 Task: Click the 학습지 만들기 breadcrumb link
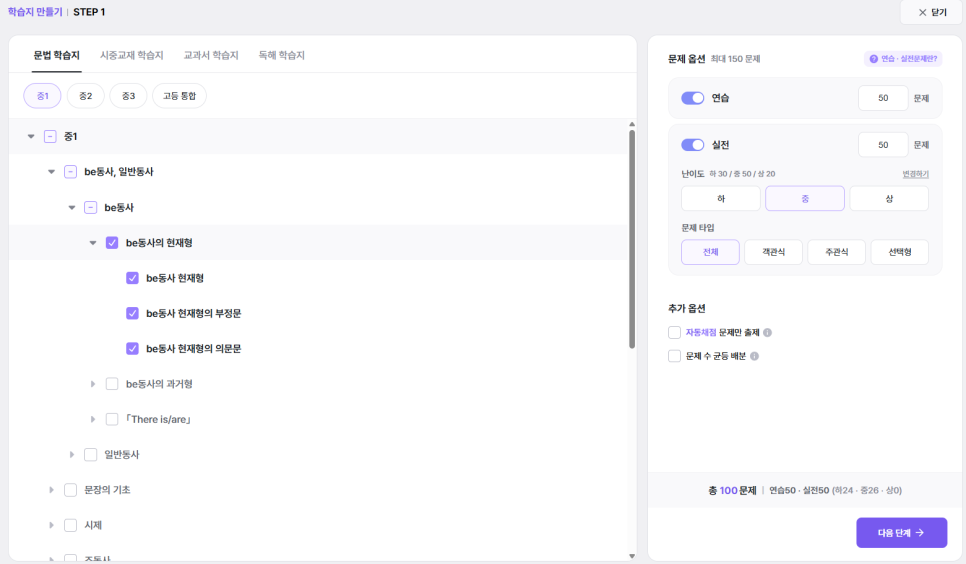(35, 12)
